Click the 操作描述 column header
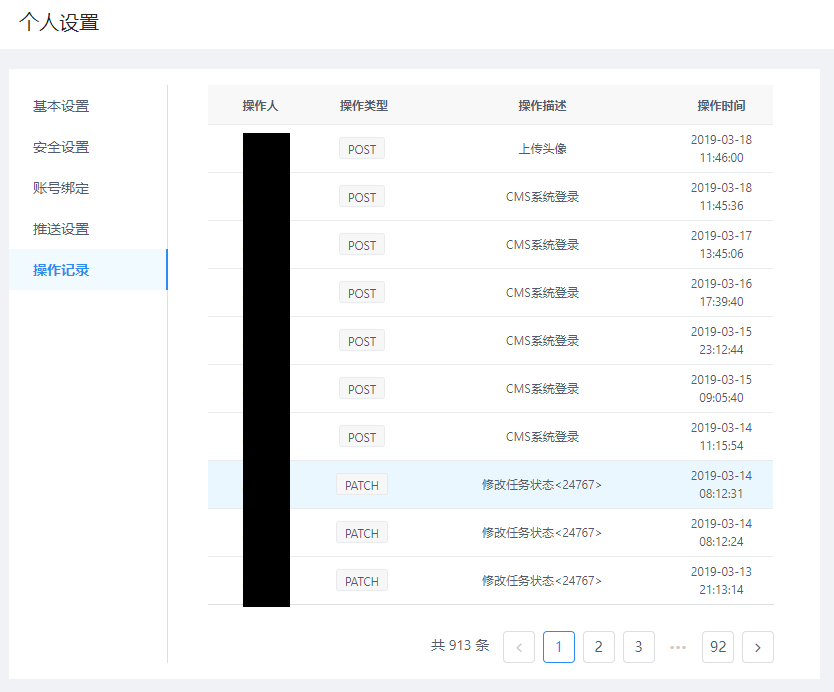The width and height of the screenshot is (834, 692). (x=542, y=105)
